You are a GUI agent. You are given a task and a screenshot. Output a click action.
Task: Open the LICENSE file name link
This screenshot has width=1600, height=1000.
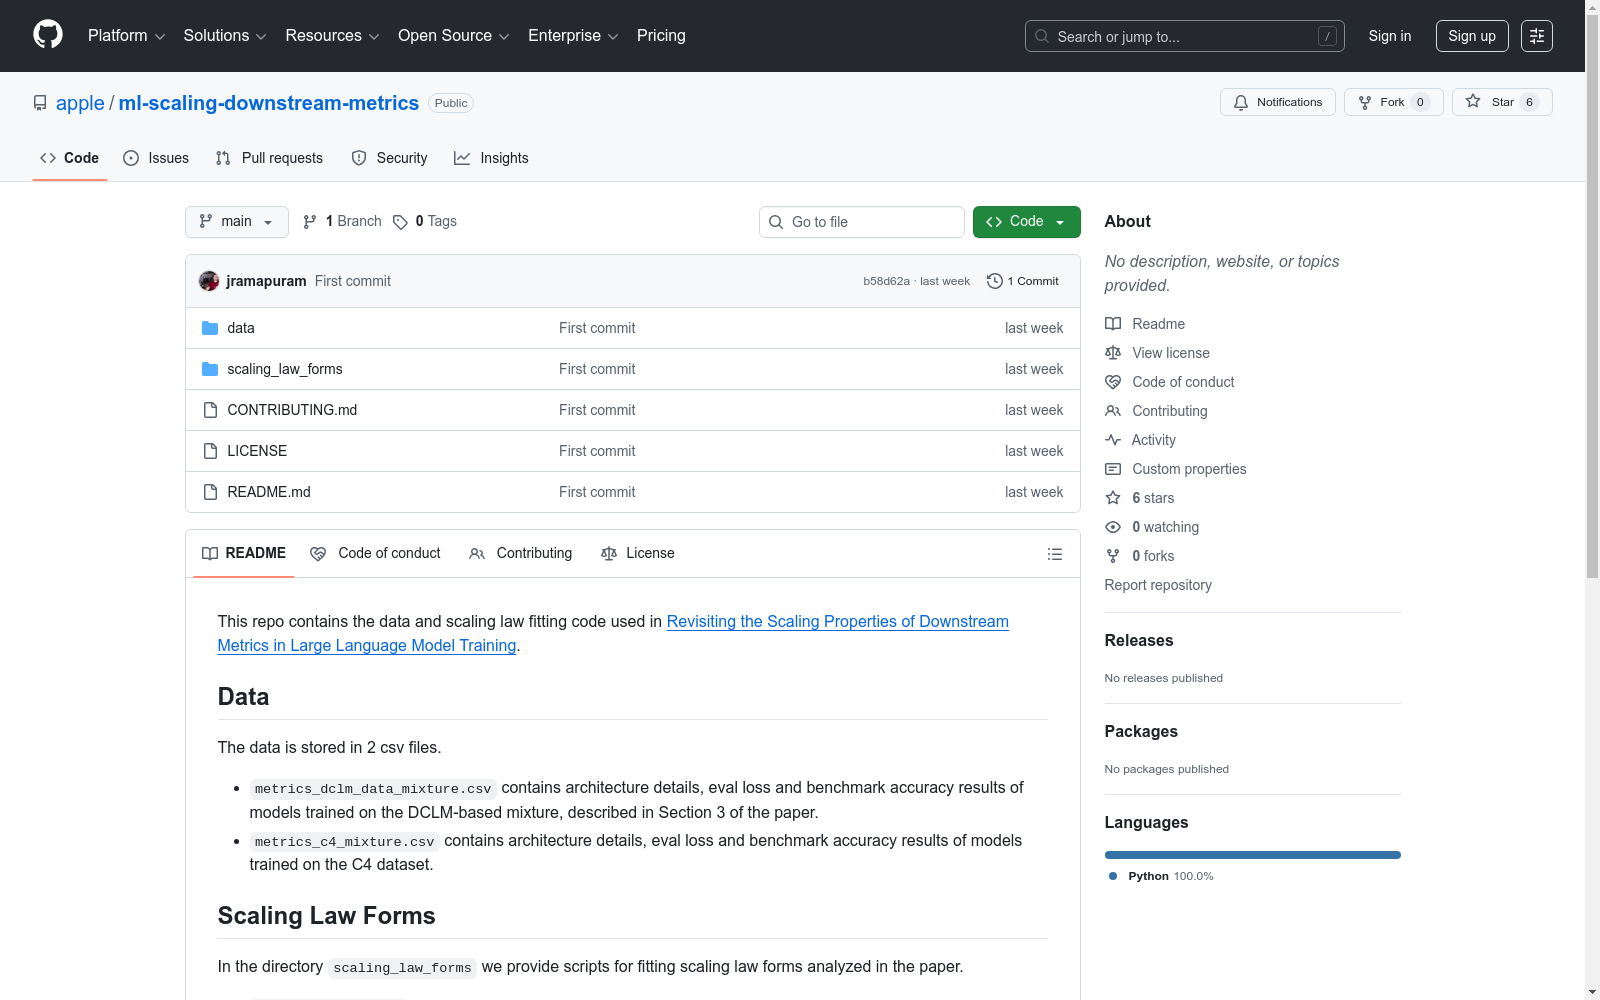(257, 451)
